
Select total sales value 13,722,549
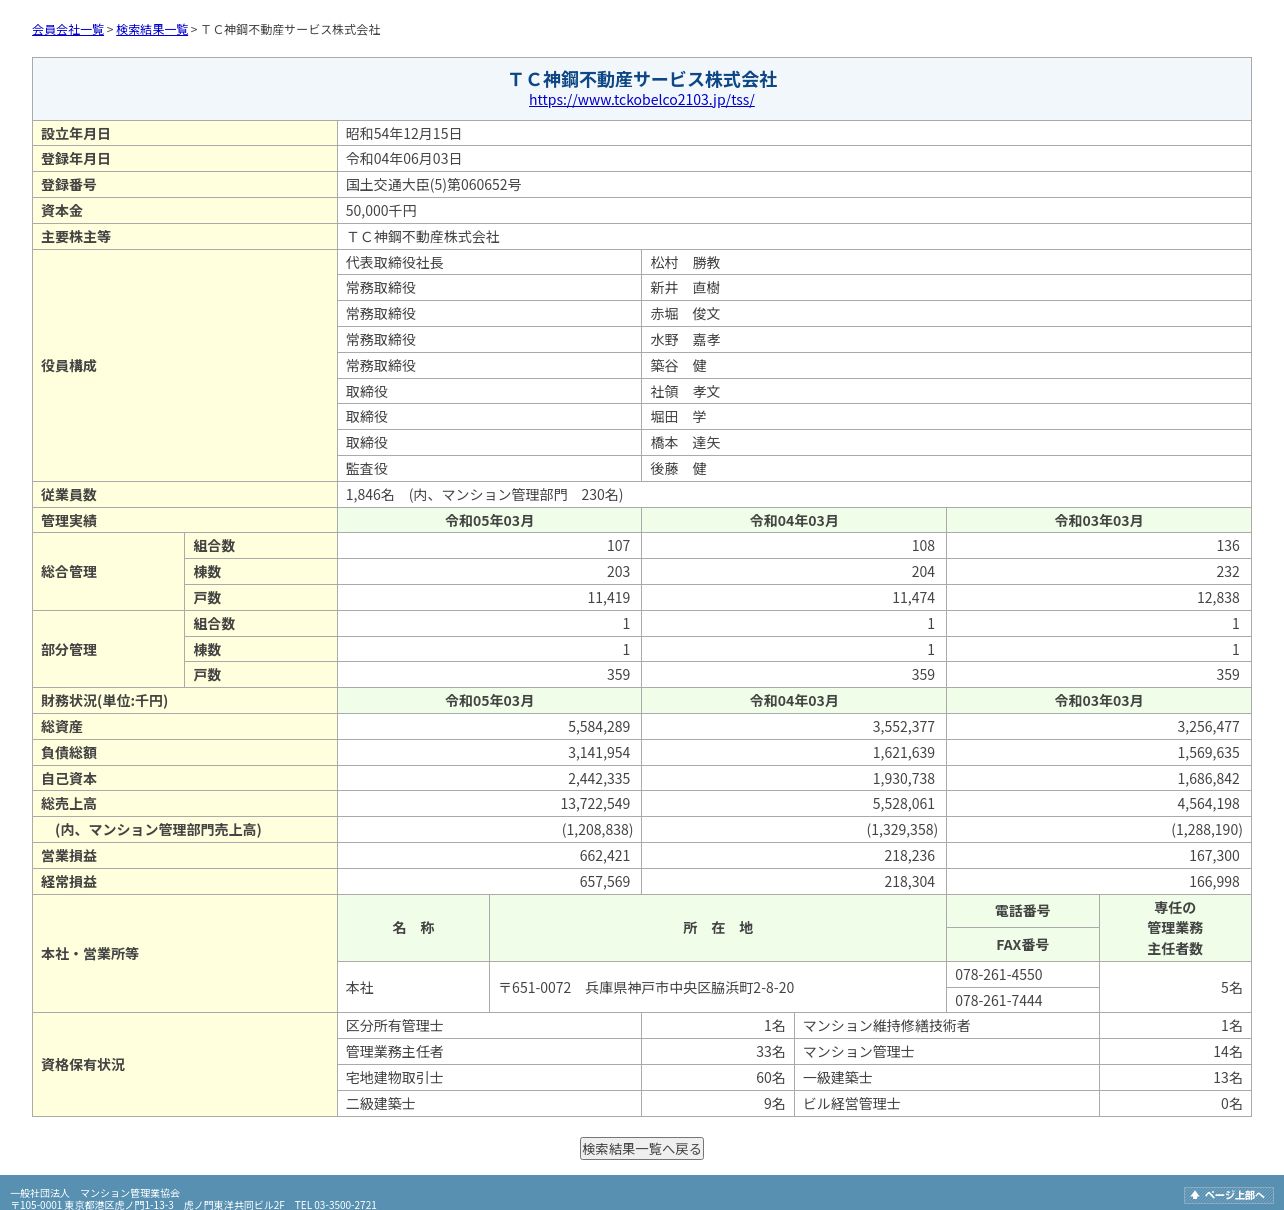[595, 804]
